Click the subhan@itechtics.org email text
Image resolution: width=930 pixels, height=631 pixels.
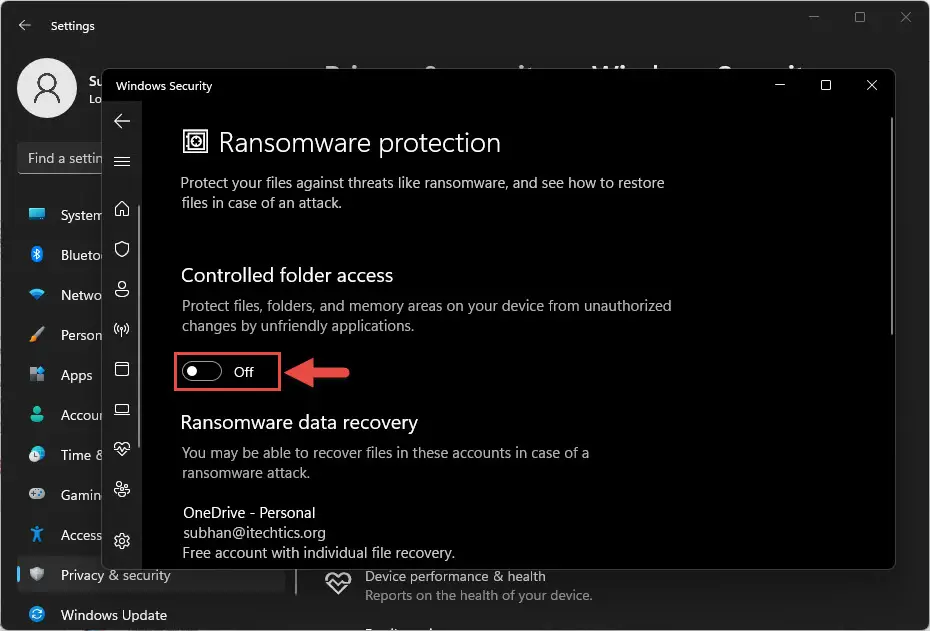[254, 533]
